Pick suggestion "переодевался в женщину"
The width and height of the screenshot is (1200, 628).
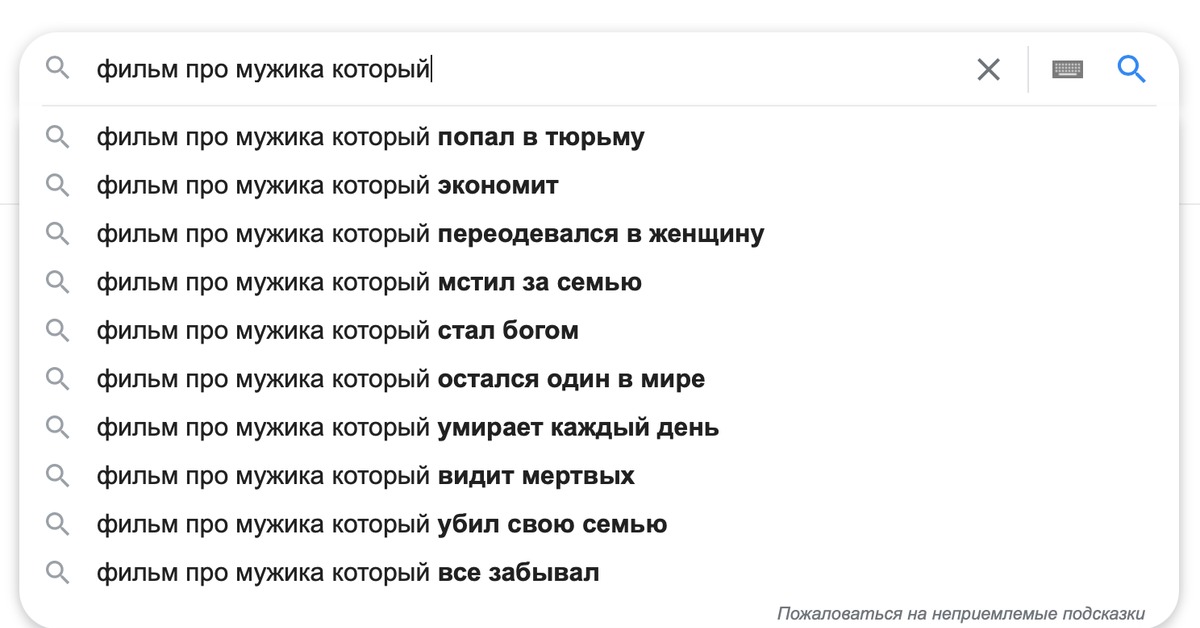click(x=430, y=234)
